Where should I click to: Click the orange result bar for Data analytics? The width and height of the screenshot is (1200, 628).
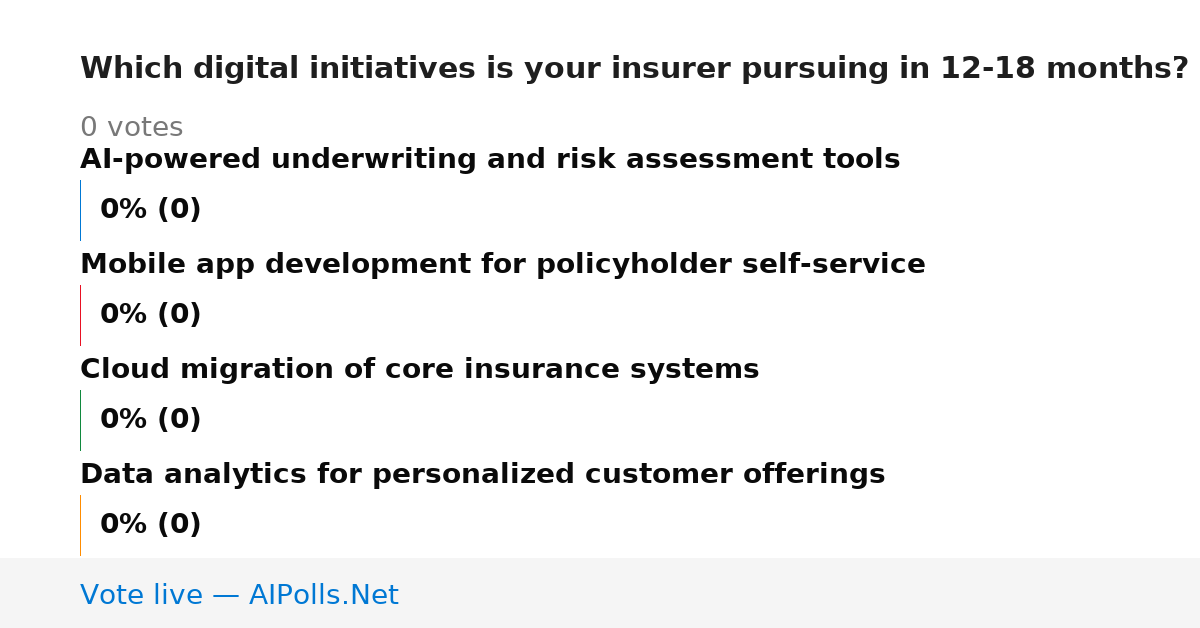tap(80, 525)
